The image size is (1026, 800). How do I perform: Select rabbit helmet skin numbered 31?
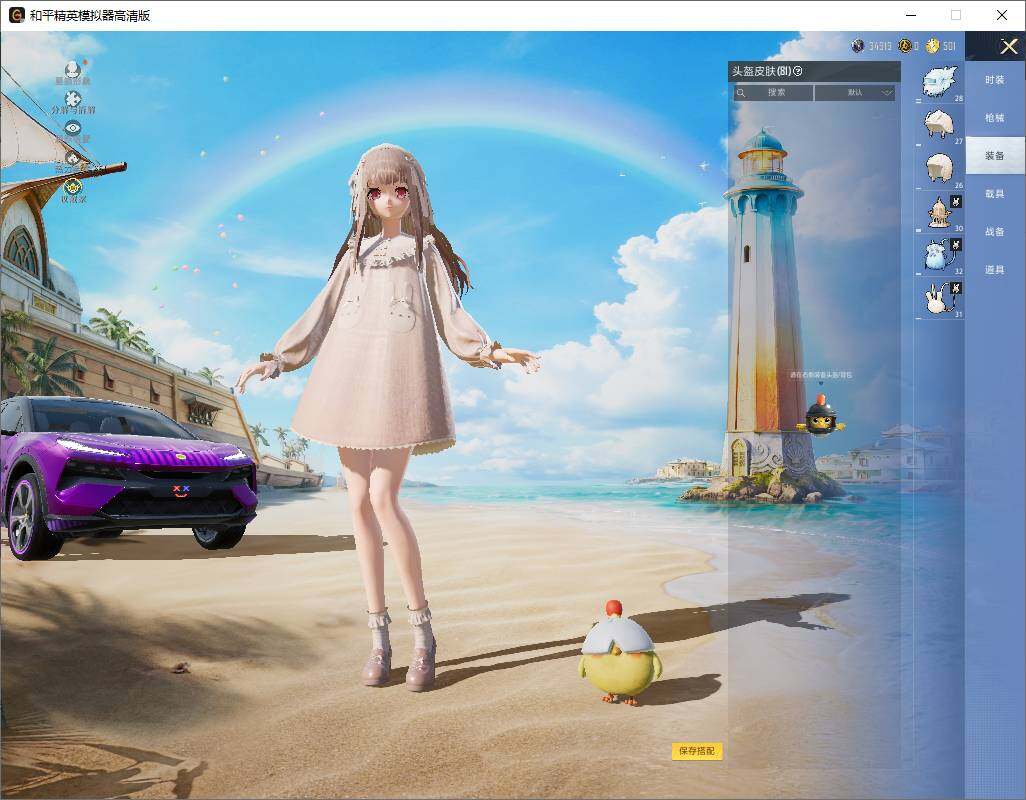(x=939, y=298)
